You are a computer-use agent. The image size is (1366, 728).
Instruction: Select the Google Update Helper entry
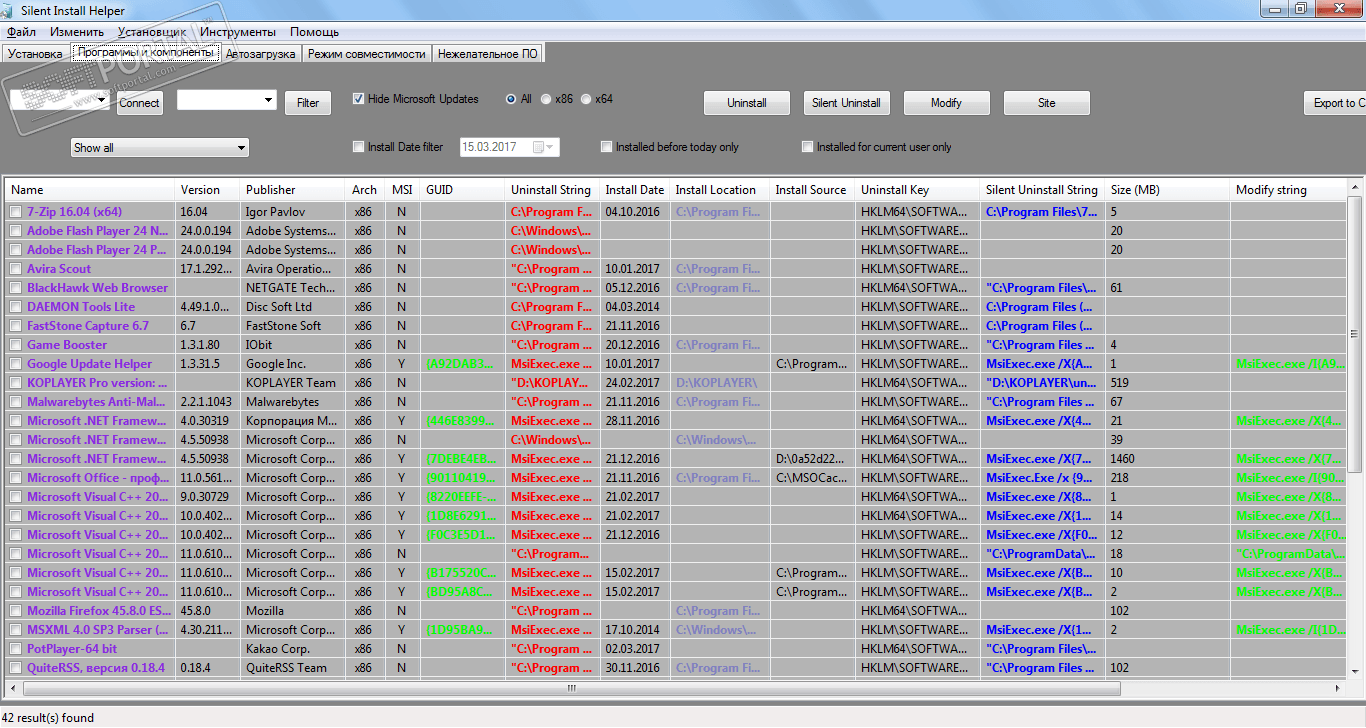click(90, 364)
